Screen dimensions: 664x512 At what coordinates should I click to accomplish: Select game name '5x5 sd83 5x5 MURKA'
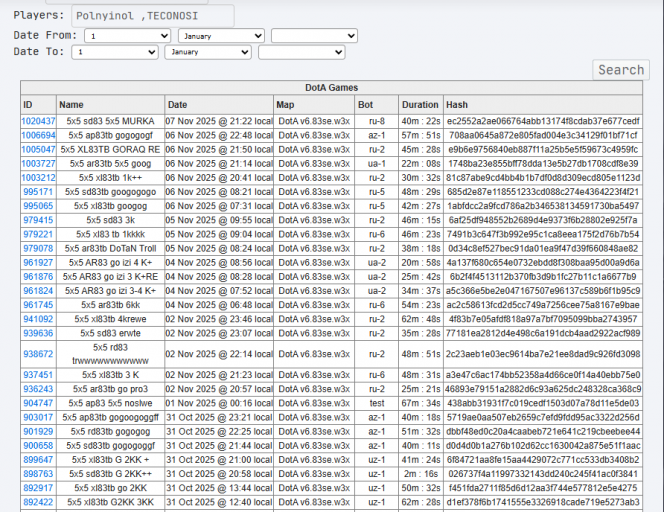(x=111, y=121)
